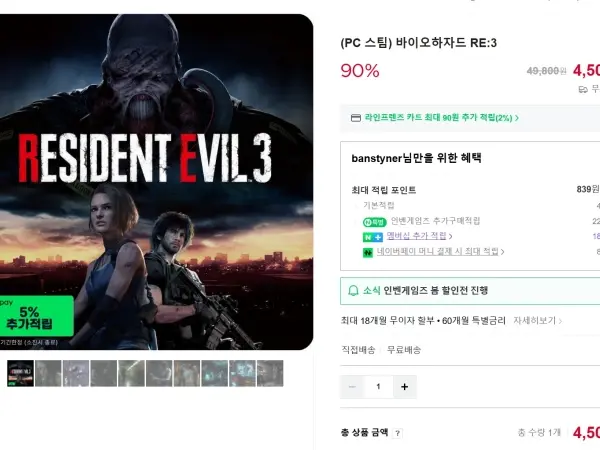Viewport: 600px width, 450px height.
Task: Click the green 특별 badge icon
Action: [x=374, y=222]
